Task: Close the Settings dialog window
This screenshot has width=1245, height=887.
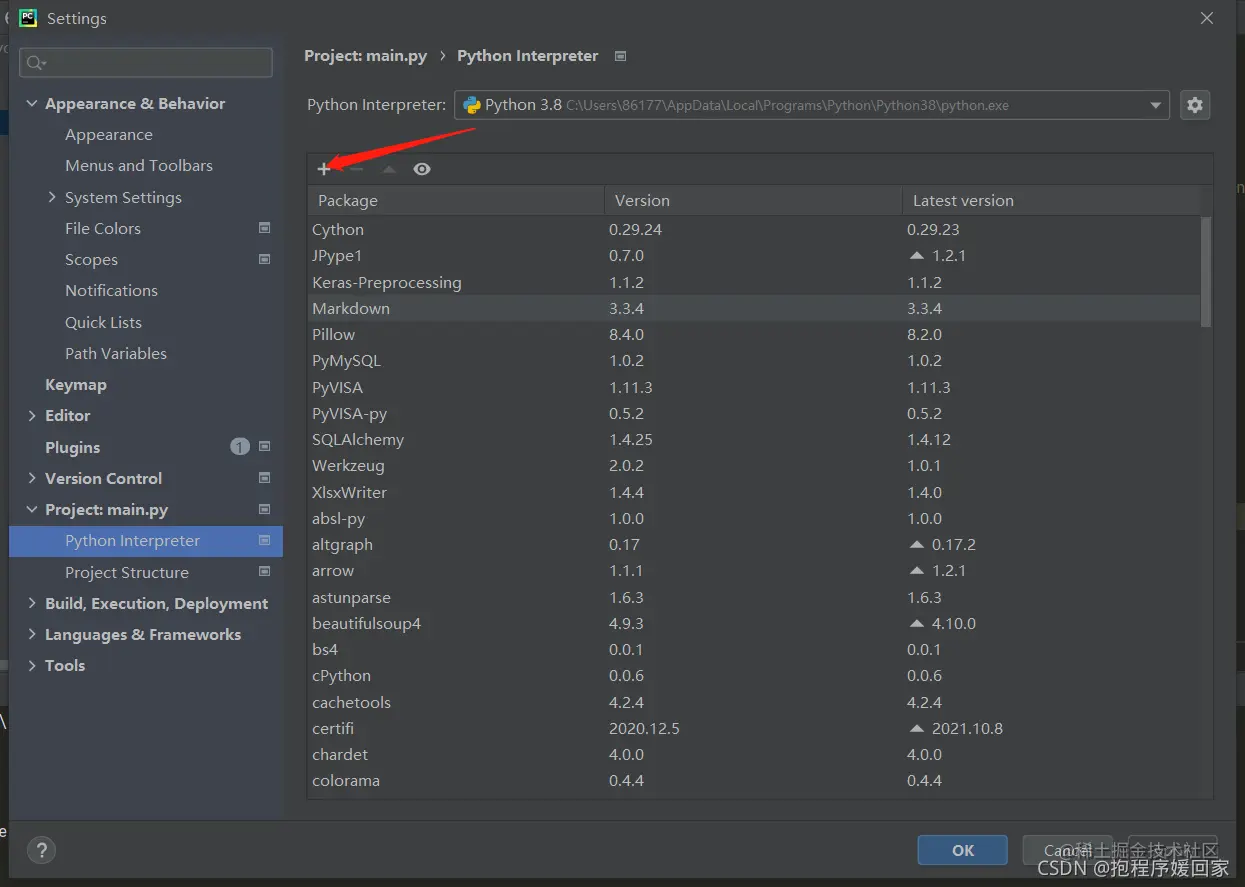Action: [x=1207, y=18]
